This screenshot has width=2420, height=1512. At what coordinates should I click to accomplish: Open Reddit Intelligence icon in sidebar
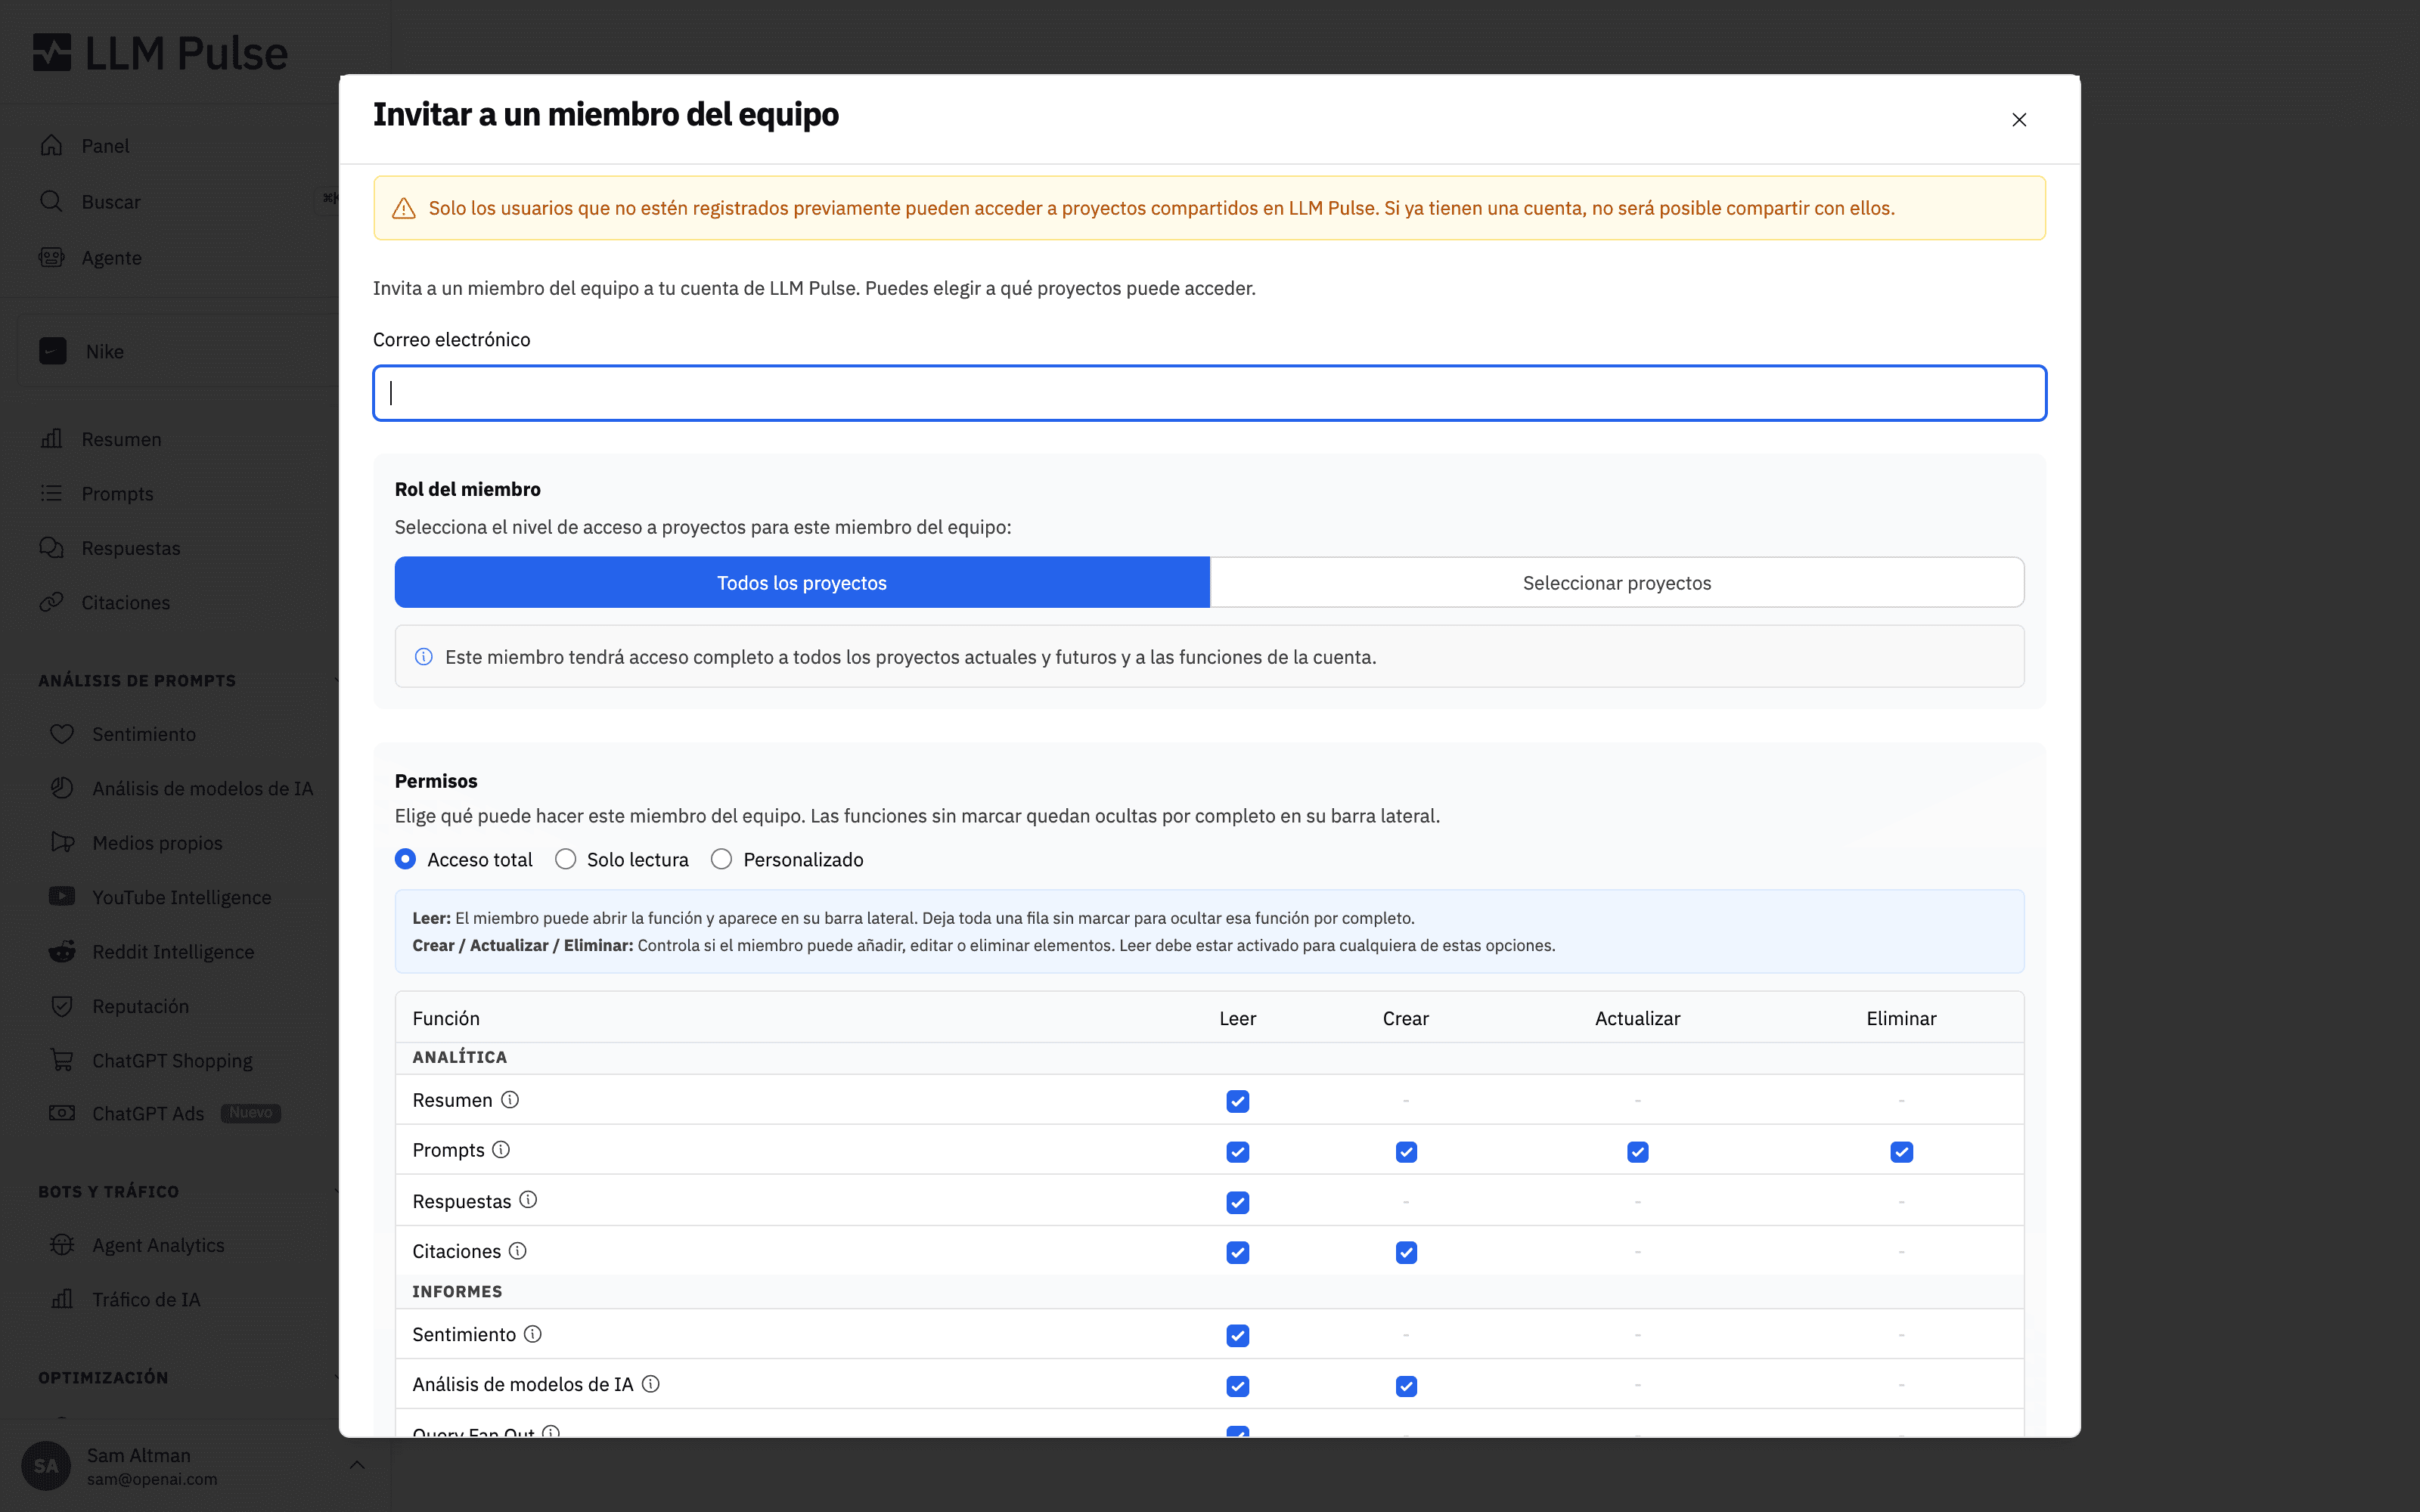[62, 952]
